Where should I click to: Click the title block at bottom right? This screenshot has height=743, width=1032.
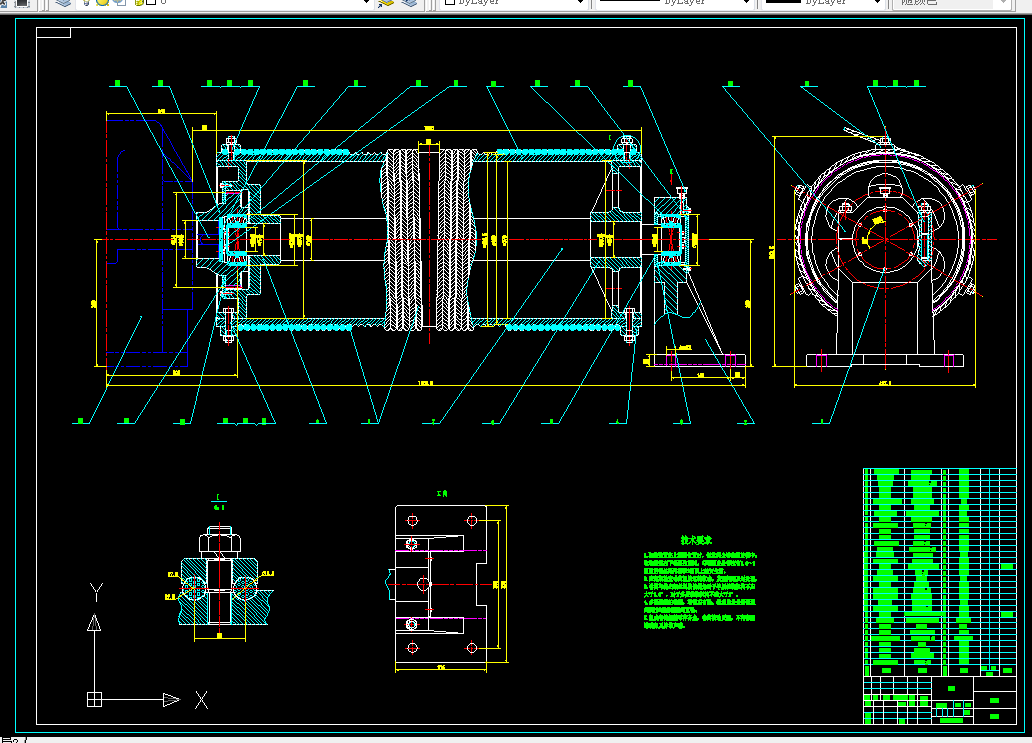pyautogui.click(x=939, y=700)
